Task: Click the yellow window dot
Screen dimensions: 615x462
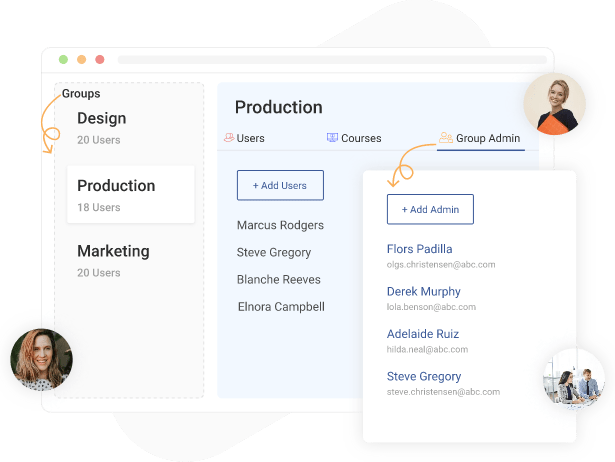Action: pyautogui.click(x=81, y=60)
